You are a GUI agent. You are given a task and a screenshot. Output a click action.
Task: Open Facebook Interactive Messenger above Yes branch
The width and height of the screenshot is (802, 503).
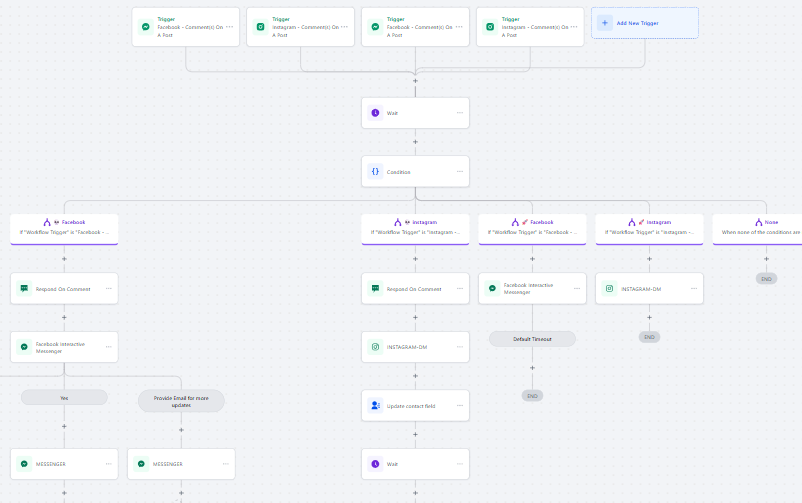(64, 347)
